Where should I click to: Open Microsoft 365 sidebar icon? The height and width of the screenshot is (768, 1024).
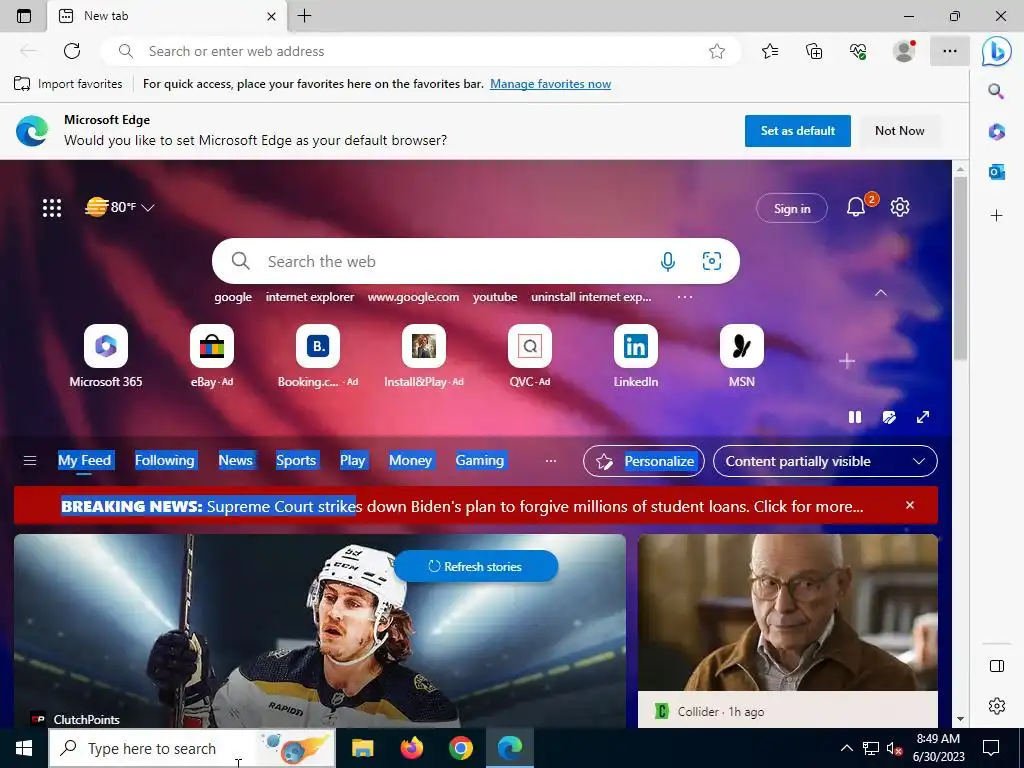(x=997, y=131)
